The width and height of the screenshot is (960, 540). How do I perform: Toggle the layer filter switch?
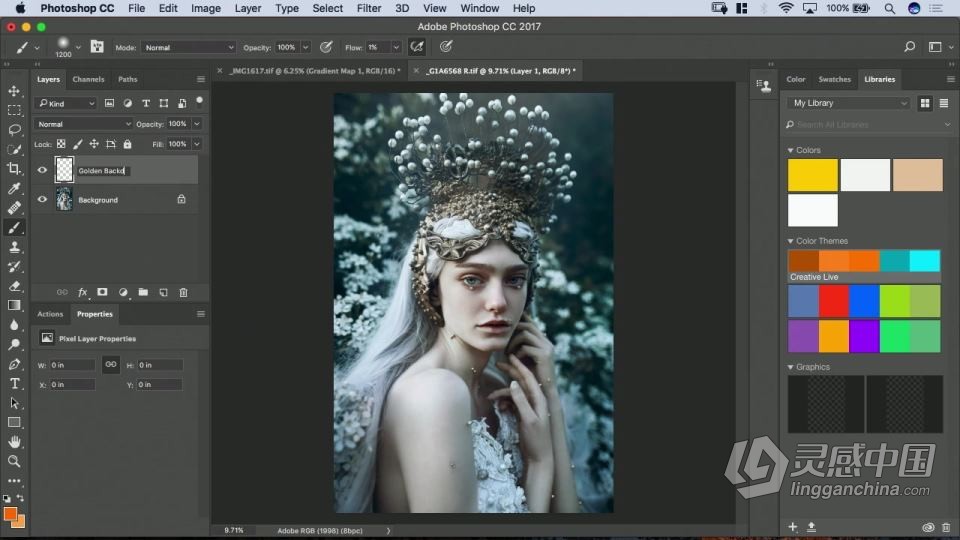point(199,101)
